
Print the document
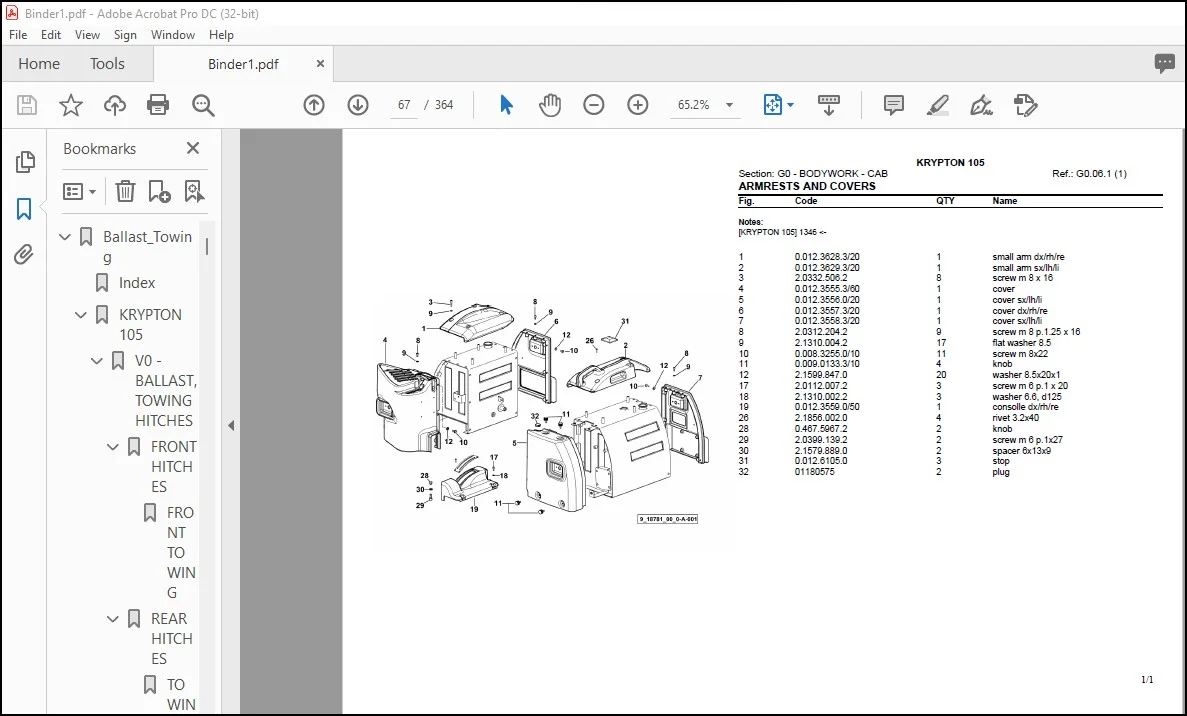(x=157, y=105)
